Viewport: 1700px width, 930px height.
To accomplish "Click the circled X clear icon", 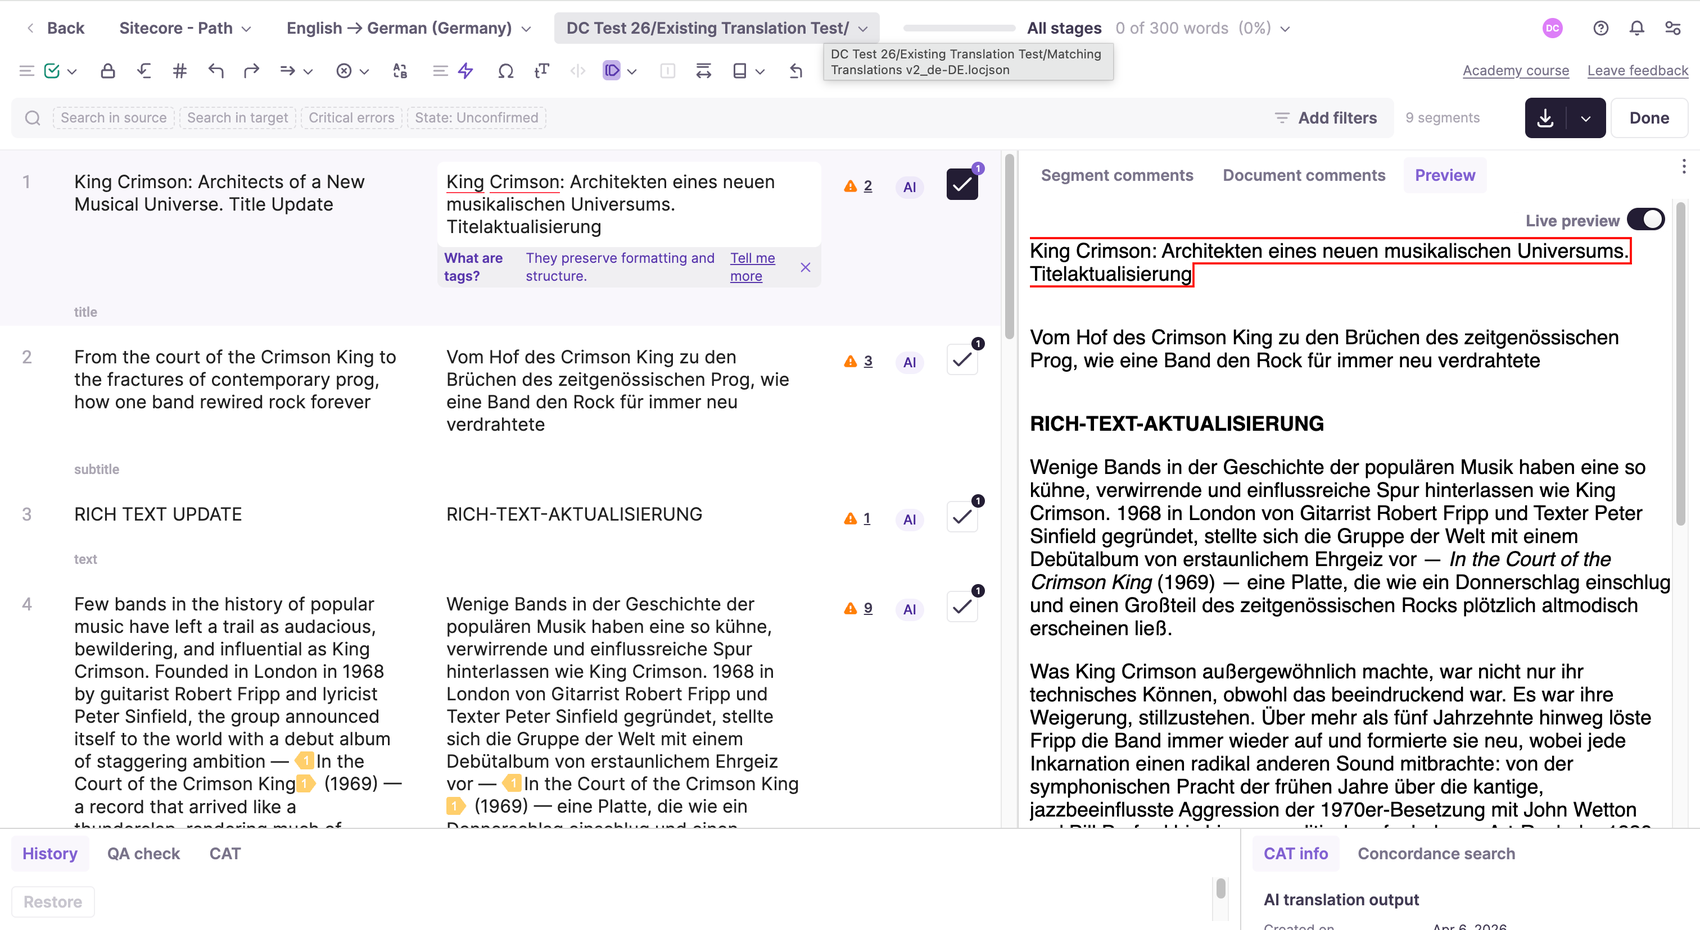I will [344, 71].
